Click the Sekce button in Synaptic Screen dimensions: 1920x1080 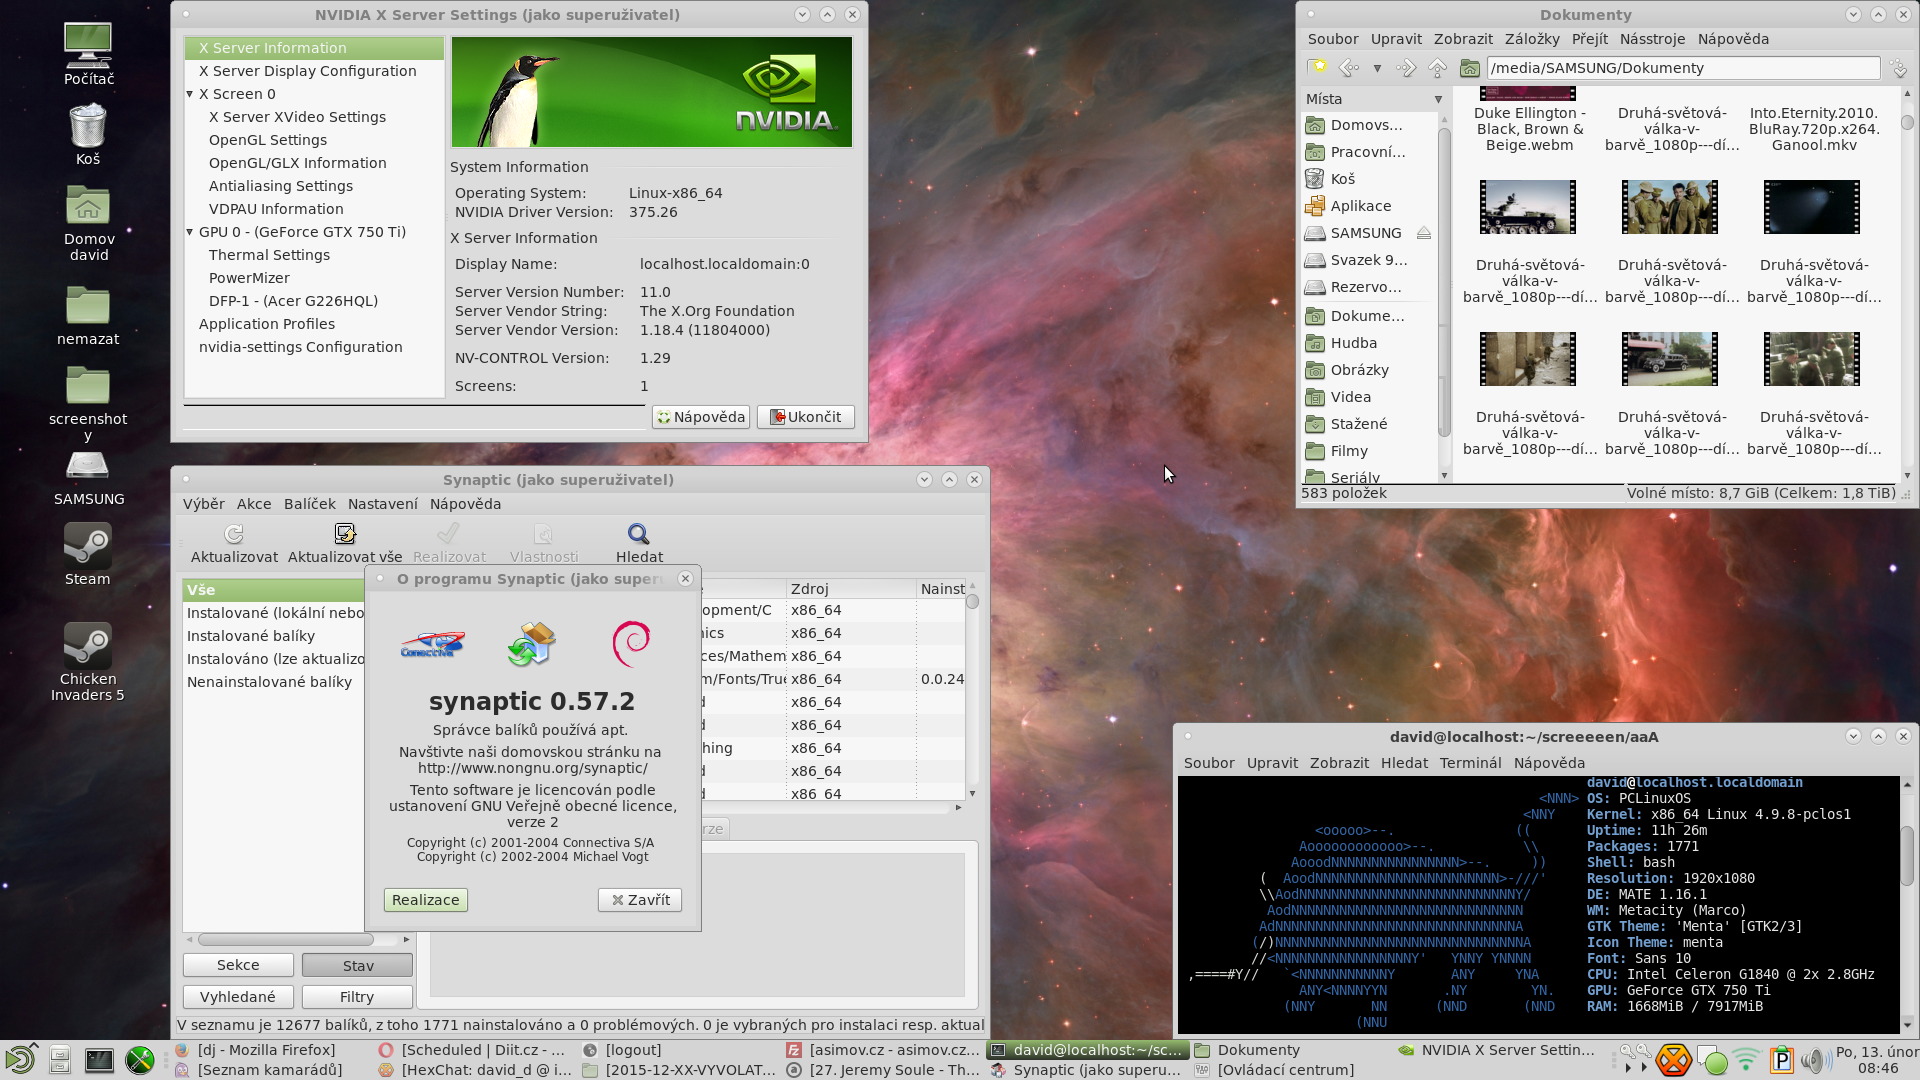pos(238,965)
